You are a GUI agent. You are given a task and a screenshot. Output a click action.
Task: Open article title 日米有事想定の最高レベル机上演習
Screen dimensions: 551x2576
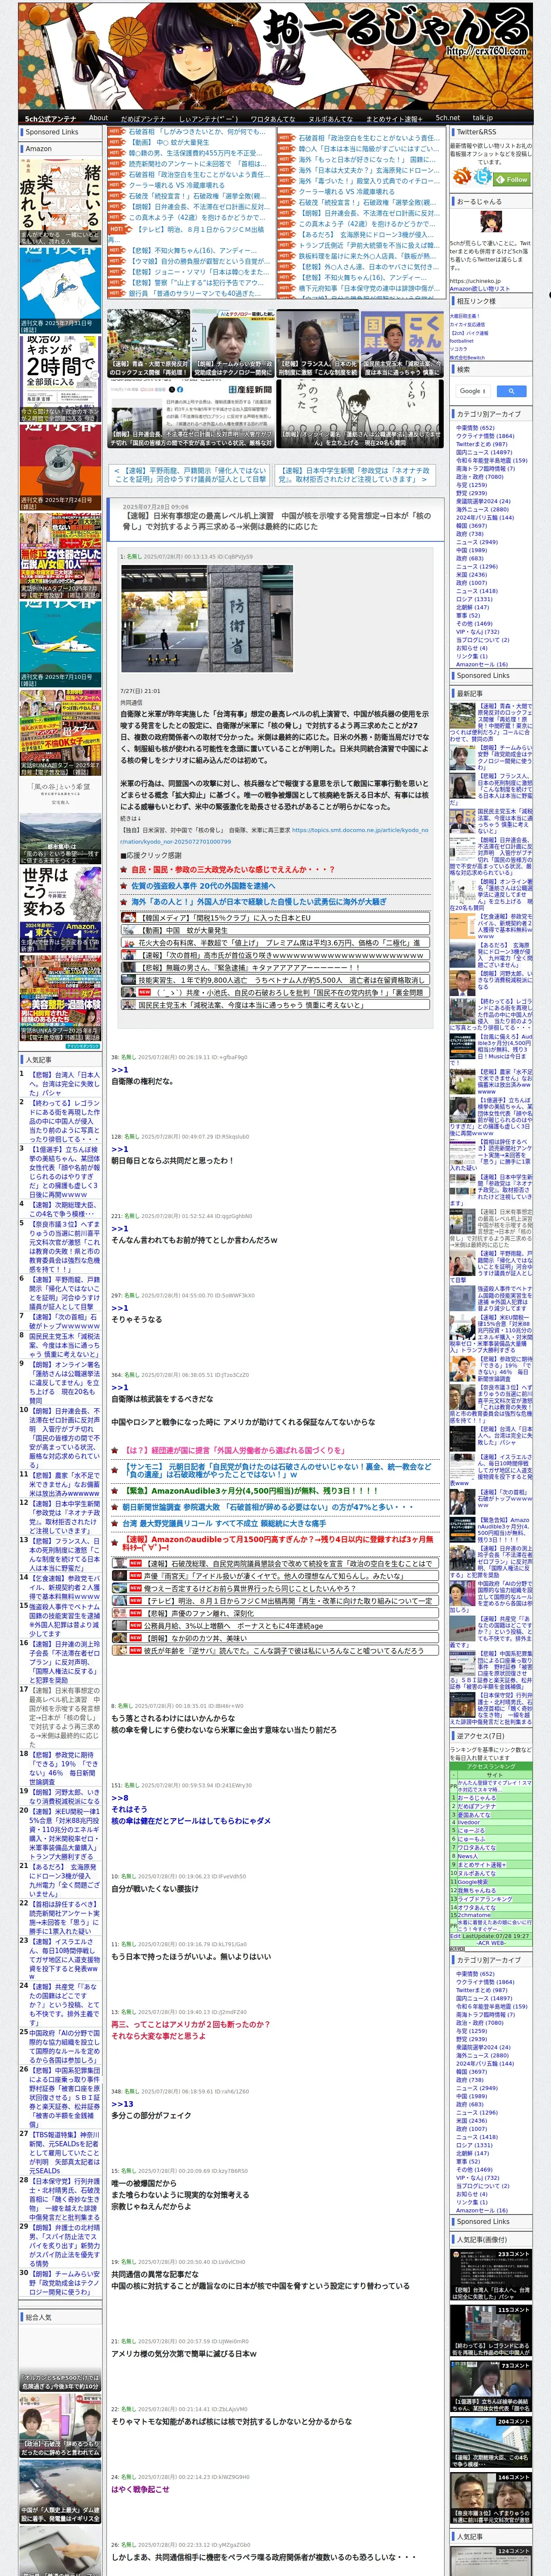click(277, 522)
